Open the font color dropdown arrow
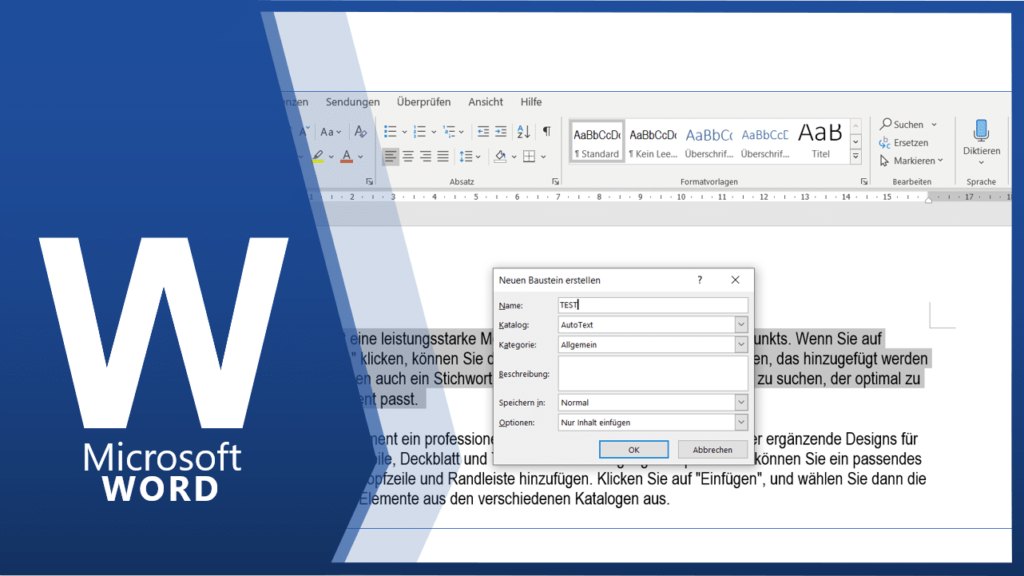 (360, 157)
